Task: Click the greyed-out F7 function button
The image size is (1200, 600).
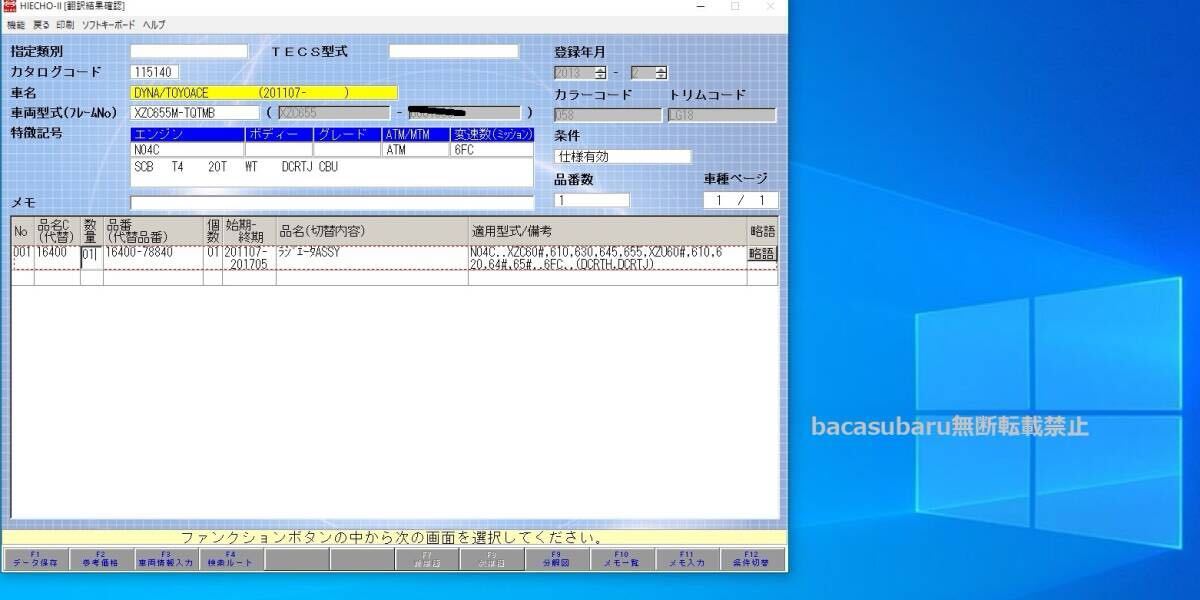Action: 427,559
